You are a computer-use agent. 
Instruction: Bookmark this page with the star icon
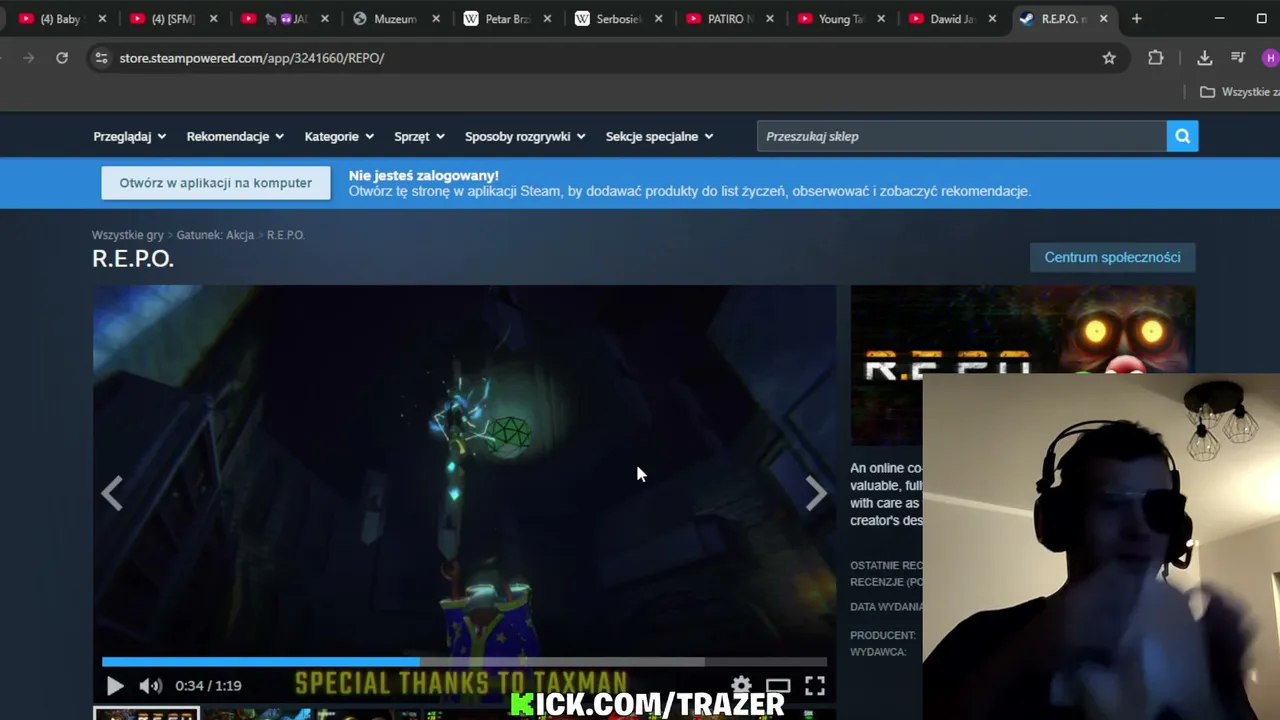pos(1109,58)
